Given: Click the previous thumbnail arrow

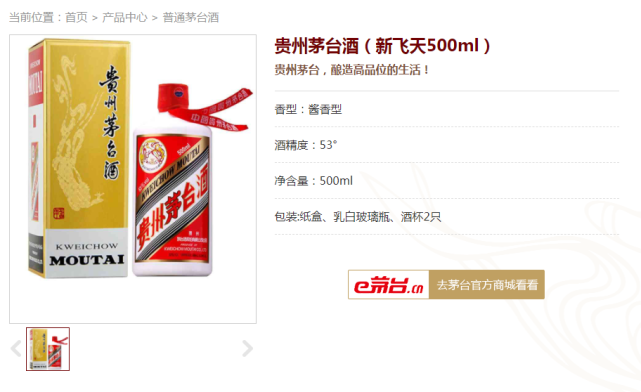Looking at the screenshot, I should click(16, 349).
